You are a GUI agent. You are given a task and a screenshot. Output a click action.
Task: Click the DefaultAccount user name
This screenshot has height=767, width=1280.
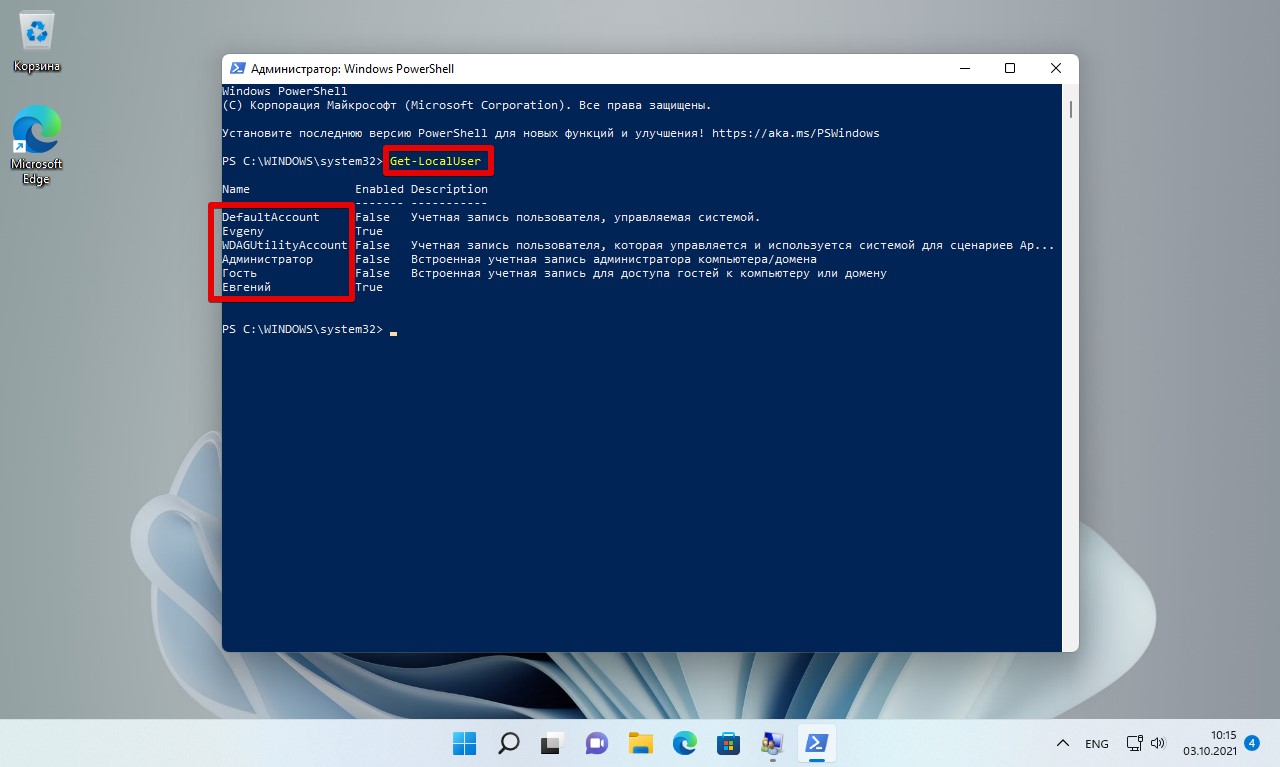(x=271, y=217)
